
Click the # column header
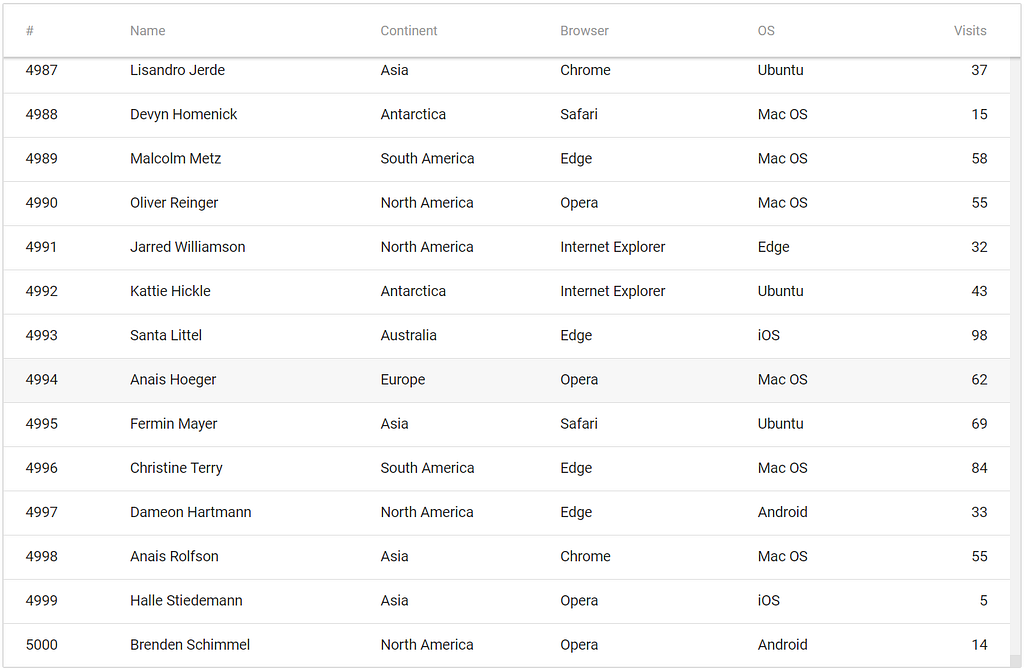click(x=29, y=31)
